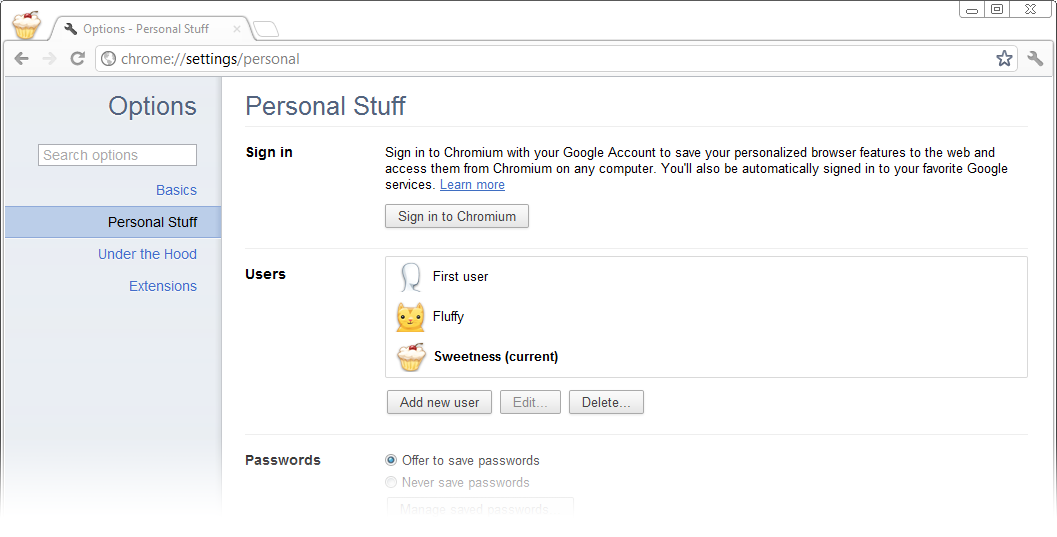
Task: Click the forward navigation arrow
Action: pos(49,59)
